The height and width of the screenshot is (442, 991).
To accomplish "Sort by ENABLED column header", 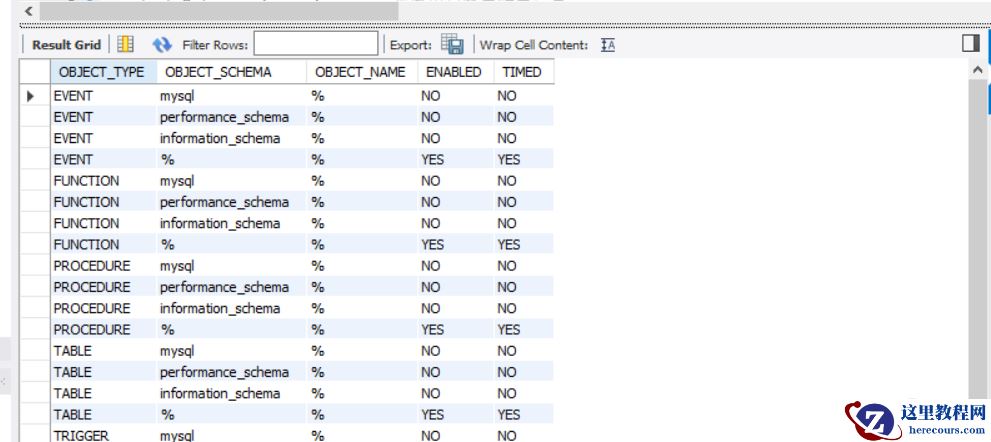I will (x=455, y=72).
